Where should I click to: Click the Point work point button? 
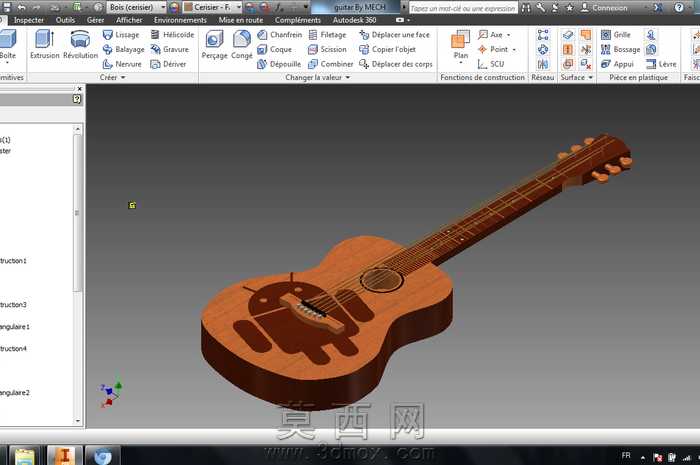493,49
